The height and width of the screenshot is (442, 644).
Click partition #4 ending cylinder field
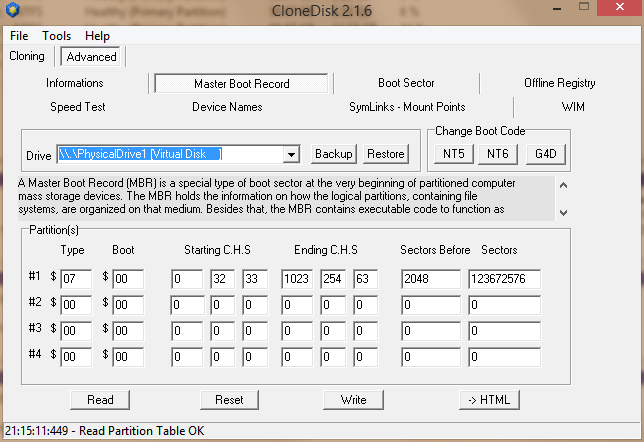point(297,357)
